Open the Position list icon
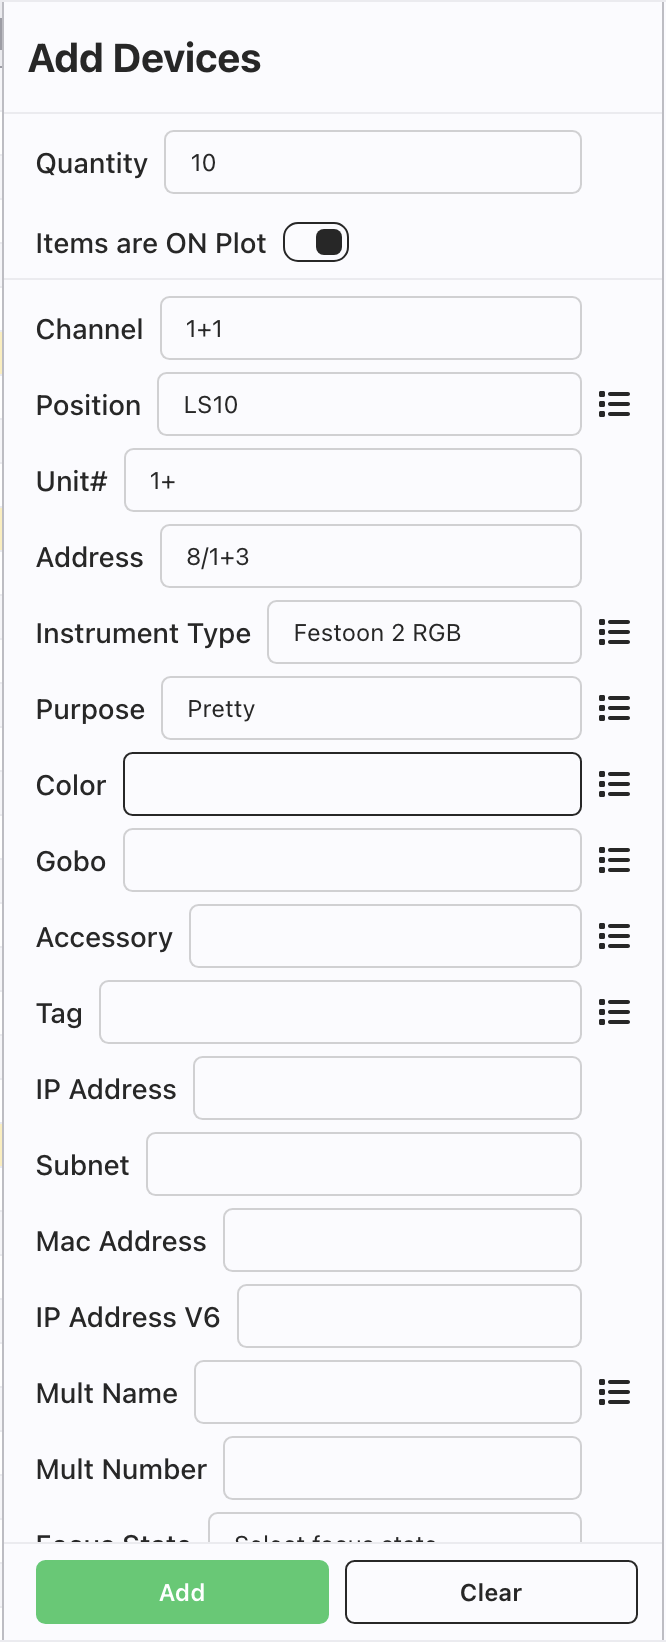 614,404
